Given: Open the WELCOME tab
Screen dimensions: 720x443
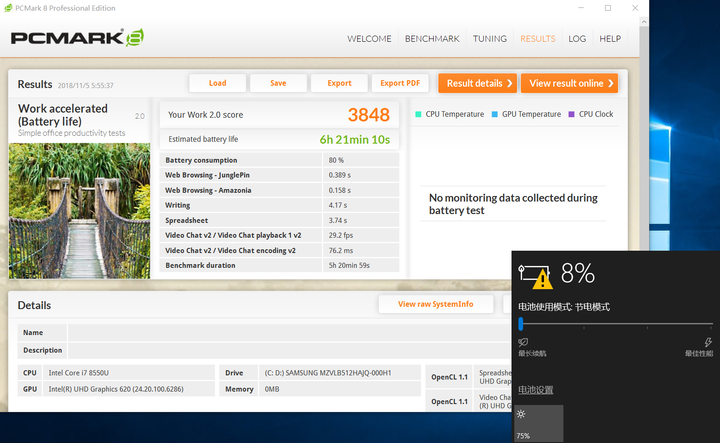Looking at the screenshot, I should coord(369,39).
